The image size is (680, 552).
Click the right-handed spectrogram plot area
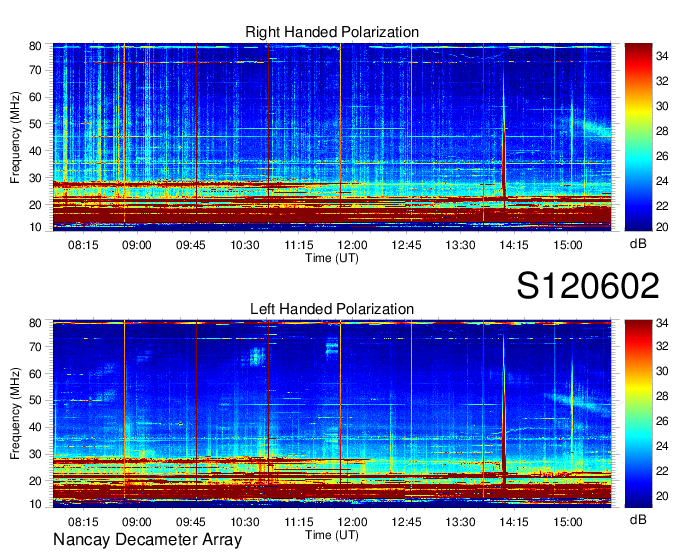coord(332,137)
